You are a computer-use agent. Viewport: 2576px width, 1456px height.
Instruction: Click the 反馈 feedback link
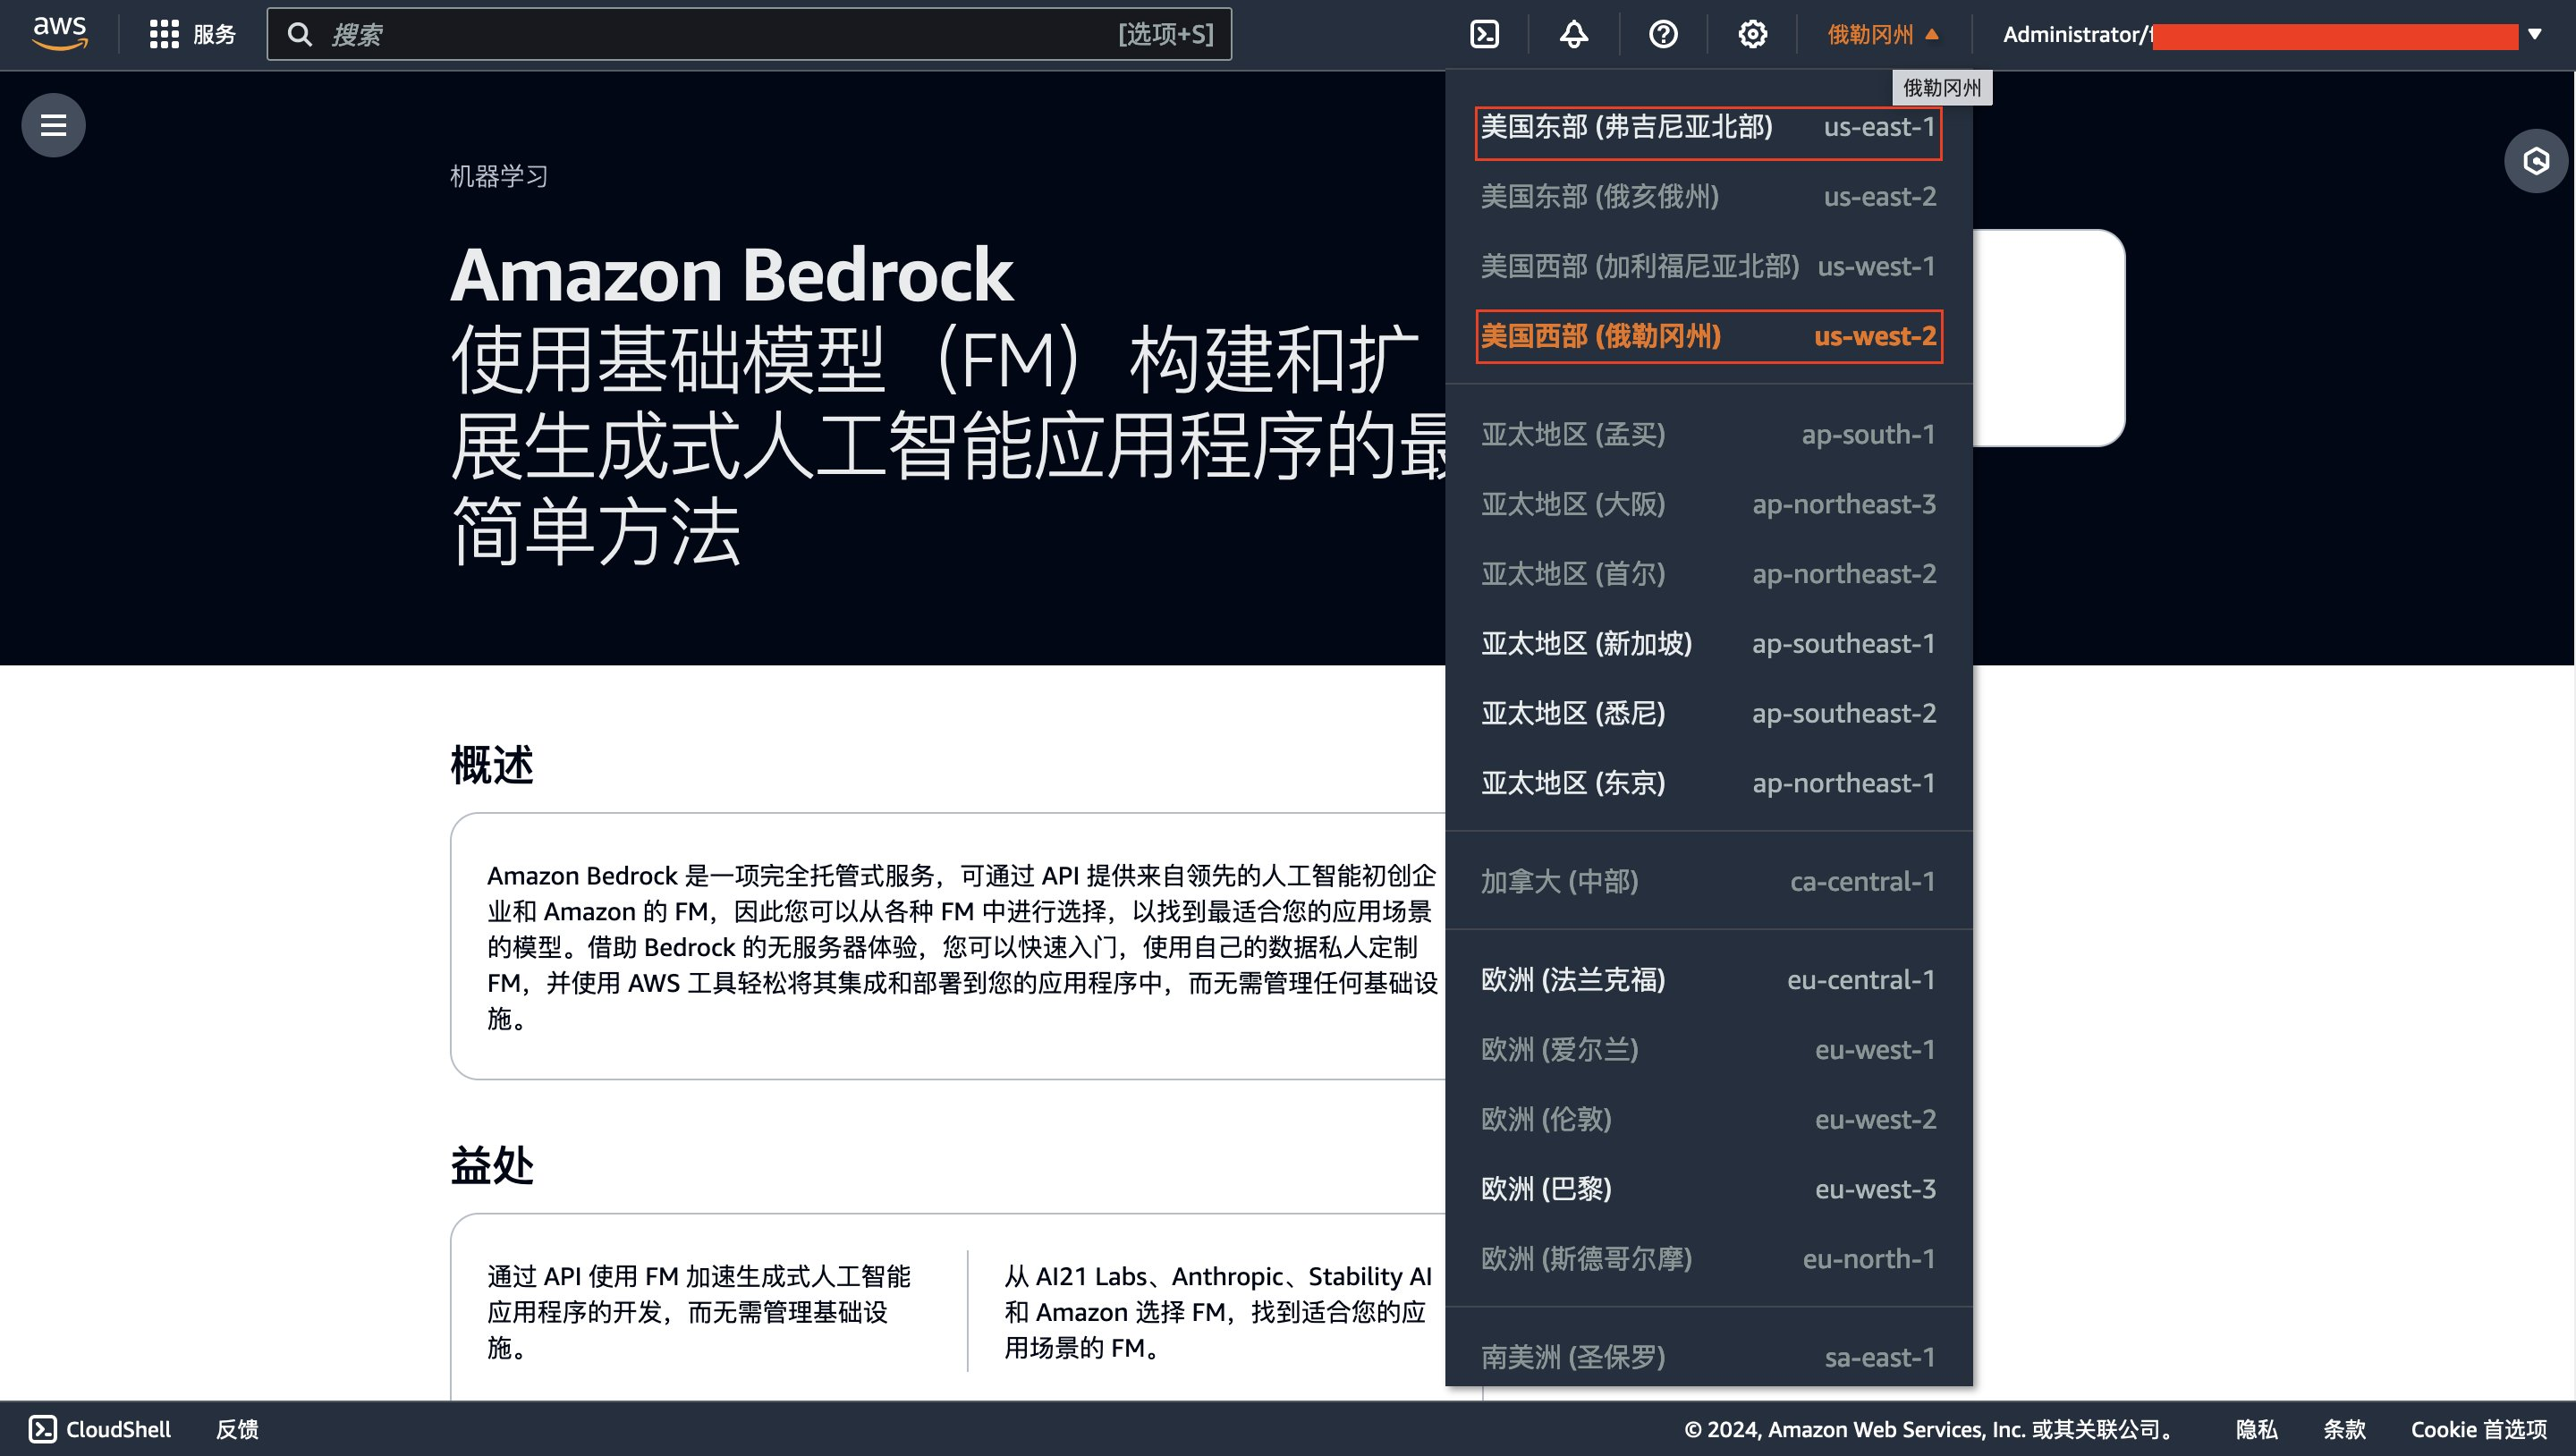click(x=237, y=1428)
